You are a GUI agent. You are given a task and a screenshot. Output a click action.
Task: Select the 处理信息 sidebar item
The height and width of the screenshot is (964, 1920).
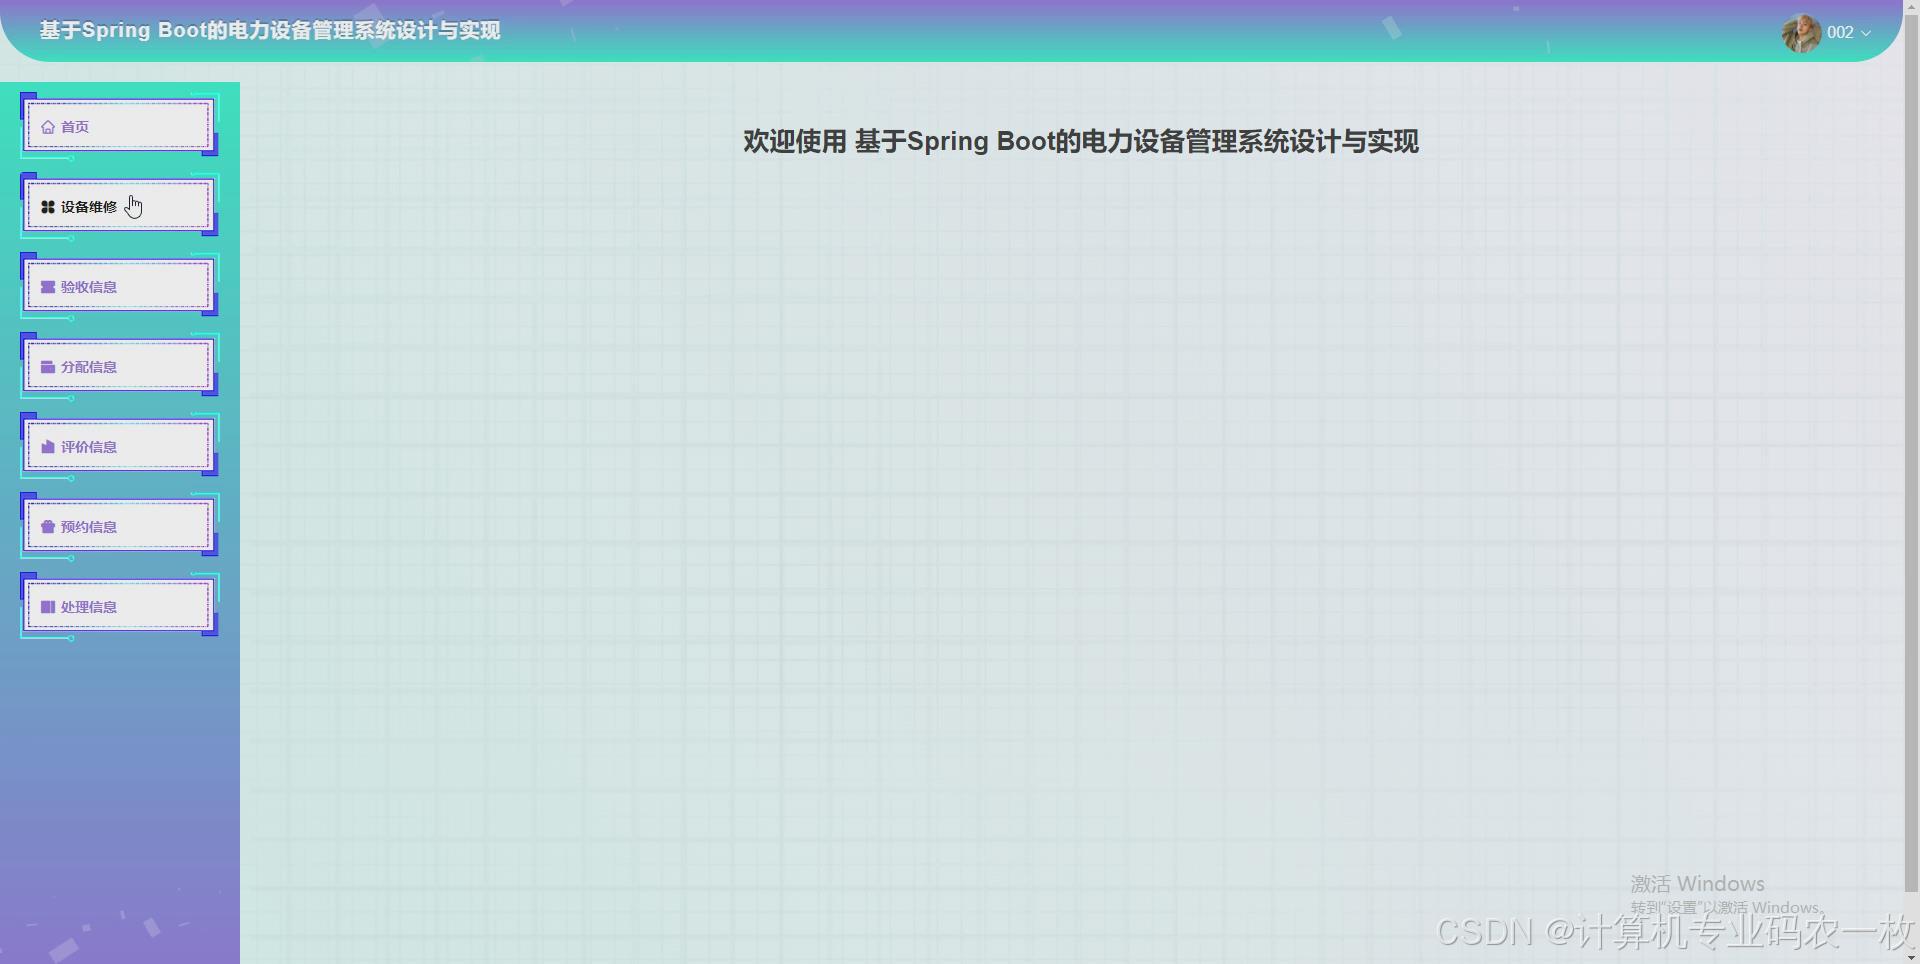pos(117,606)
